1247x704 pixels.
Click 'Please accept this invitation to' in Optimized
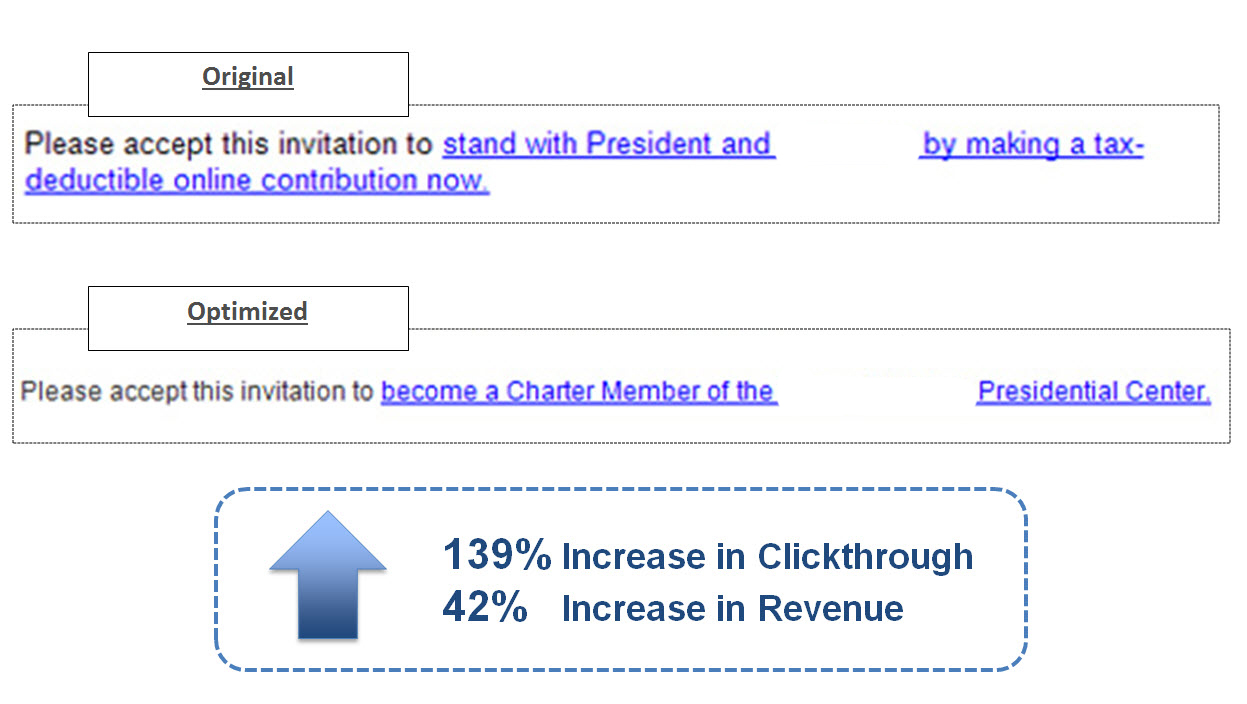pyautogui.click(x=197, y=391)
